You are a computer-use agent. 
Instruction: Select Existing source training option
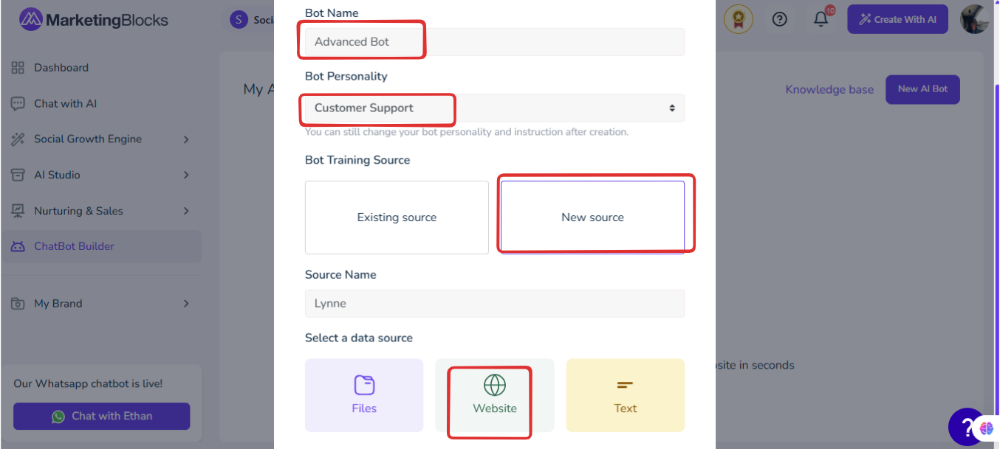[x=397, y=217]
